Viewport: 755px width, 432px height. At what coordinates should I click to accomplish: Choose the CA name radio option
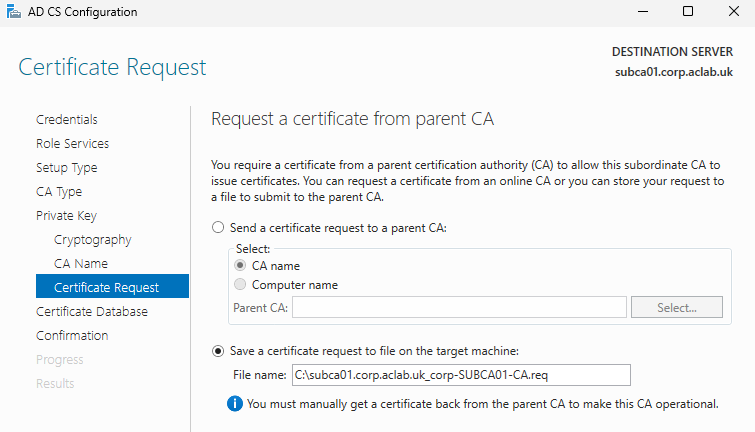(x=240, y=266)
